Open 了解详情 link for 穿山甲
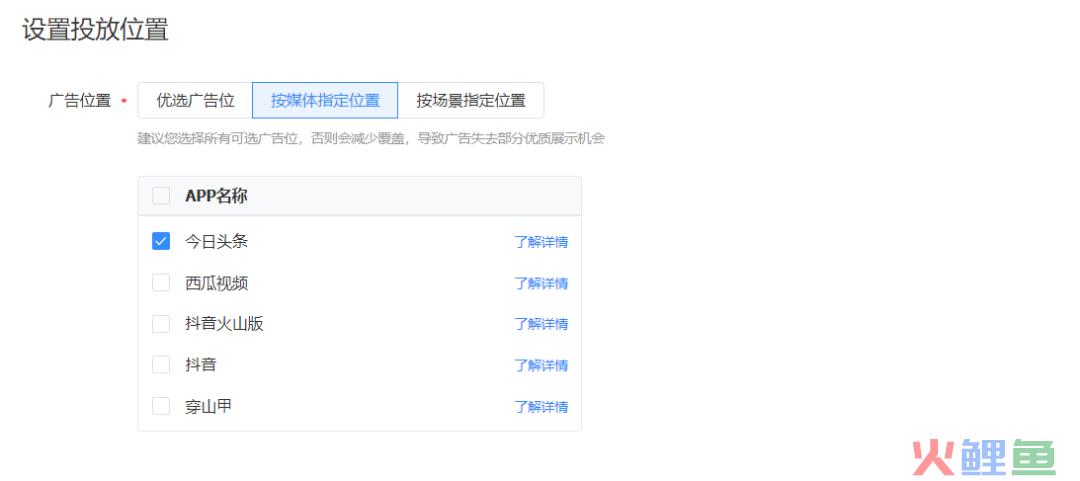The image size is (1080, 481). coord(541,407)
